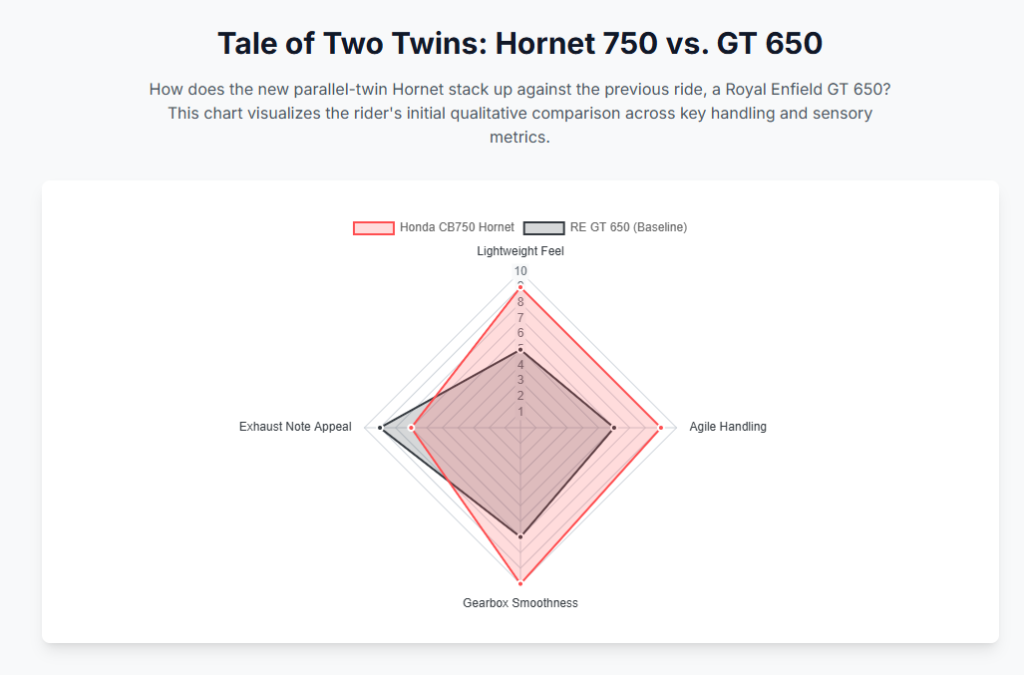Click the gray RE GT 650 legend swatch

(x=544, y=228)
